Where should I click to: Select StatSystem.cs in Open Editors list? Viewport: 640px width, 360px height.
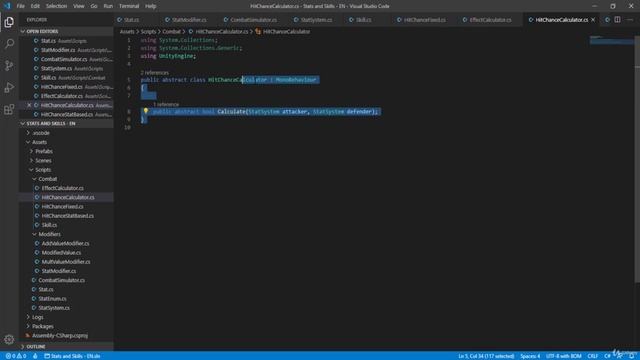[x=67, y=69]
